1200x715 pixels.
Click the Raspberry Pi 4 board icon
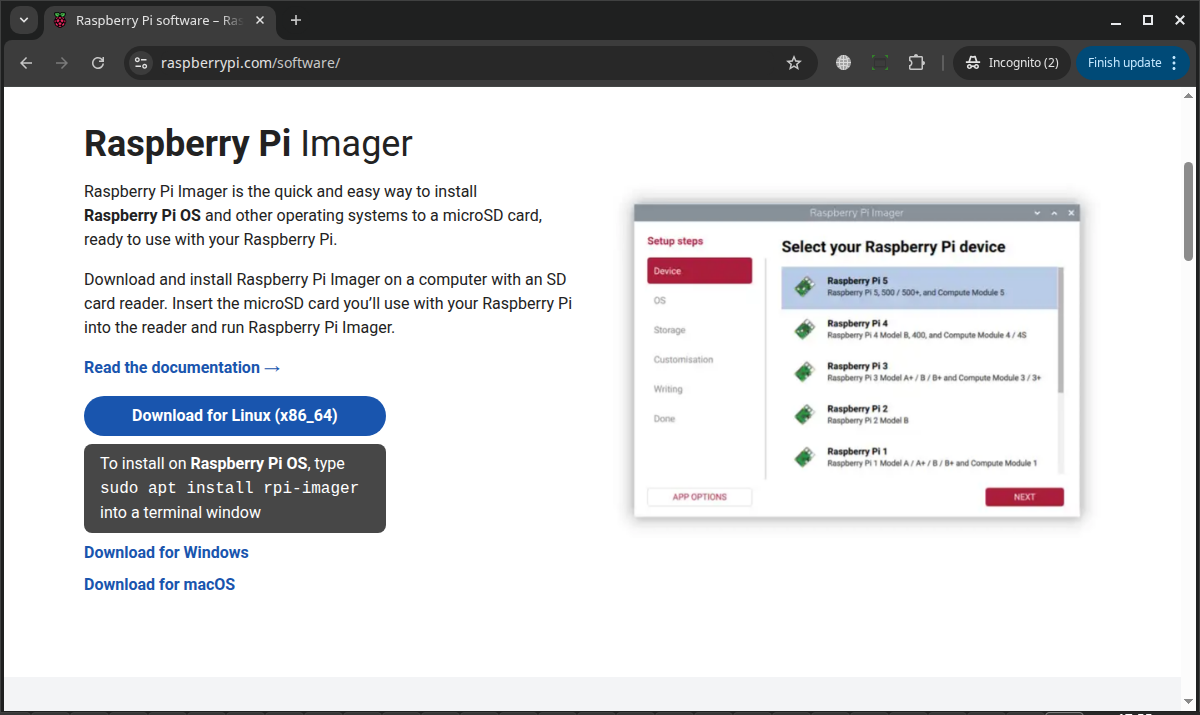click(805, 329)
